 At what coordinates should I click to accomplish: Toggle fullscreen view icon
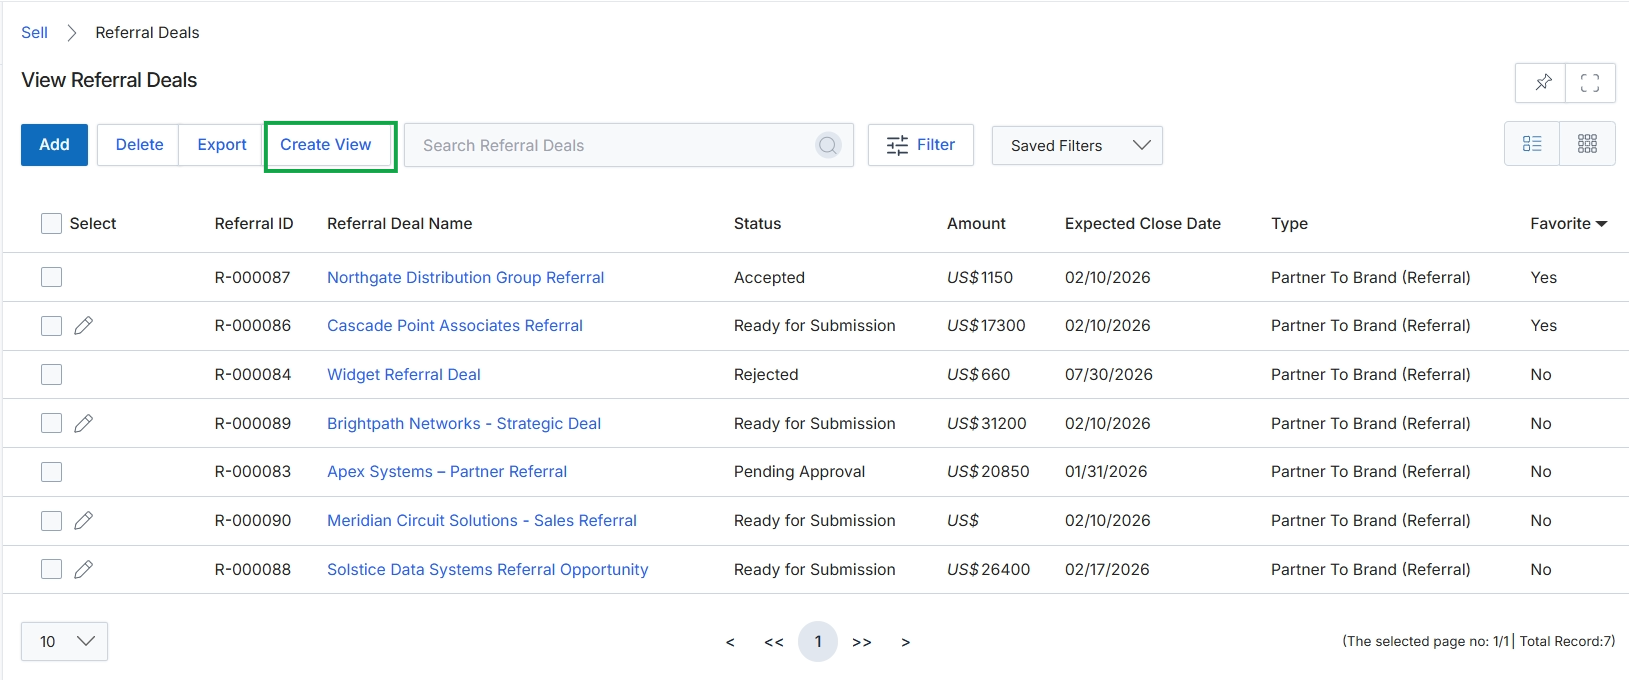[x=1590, y=83]
